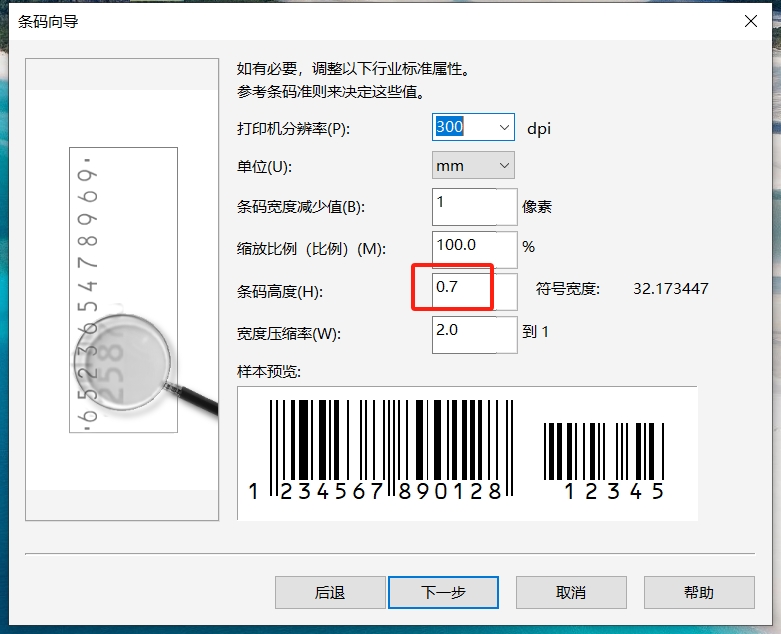Click the 下一步 next button
Screen dimensions: 781x634
[443, 593]
